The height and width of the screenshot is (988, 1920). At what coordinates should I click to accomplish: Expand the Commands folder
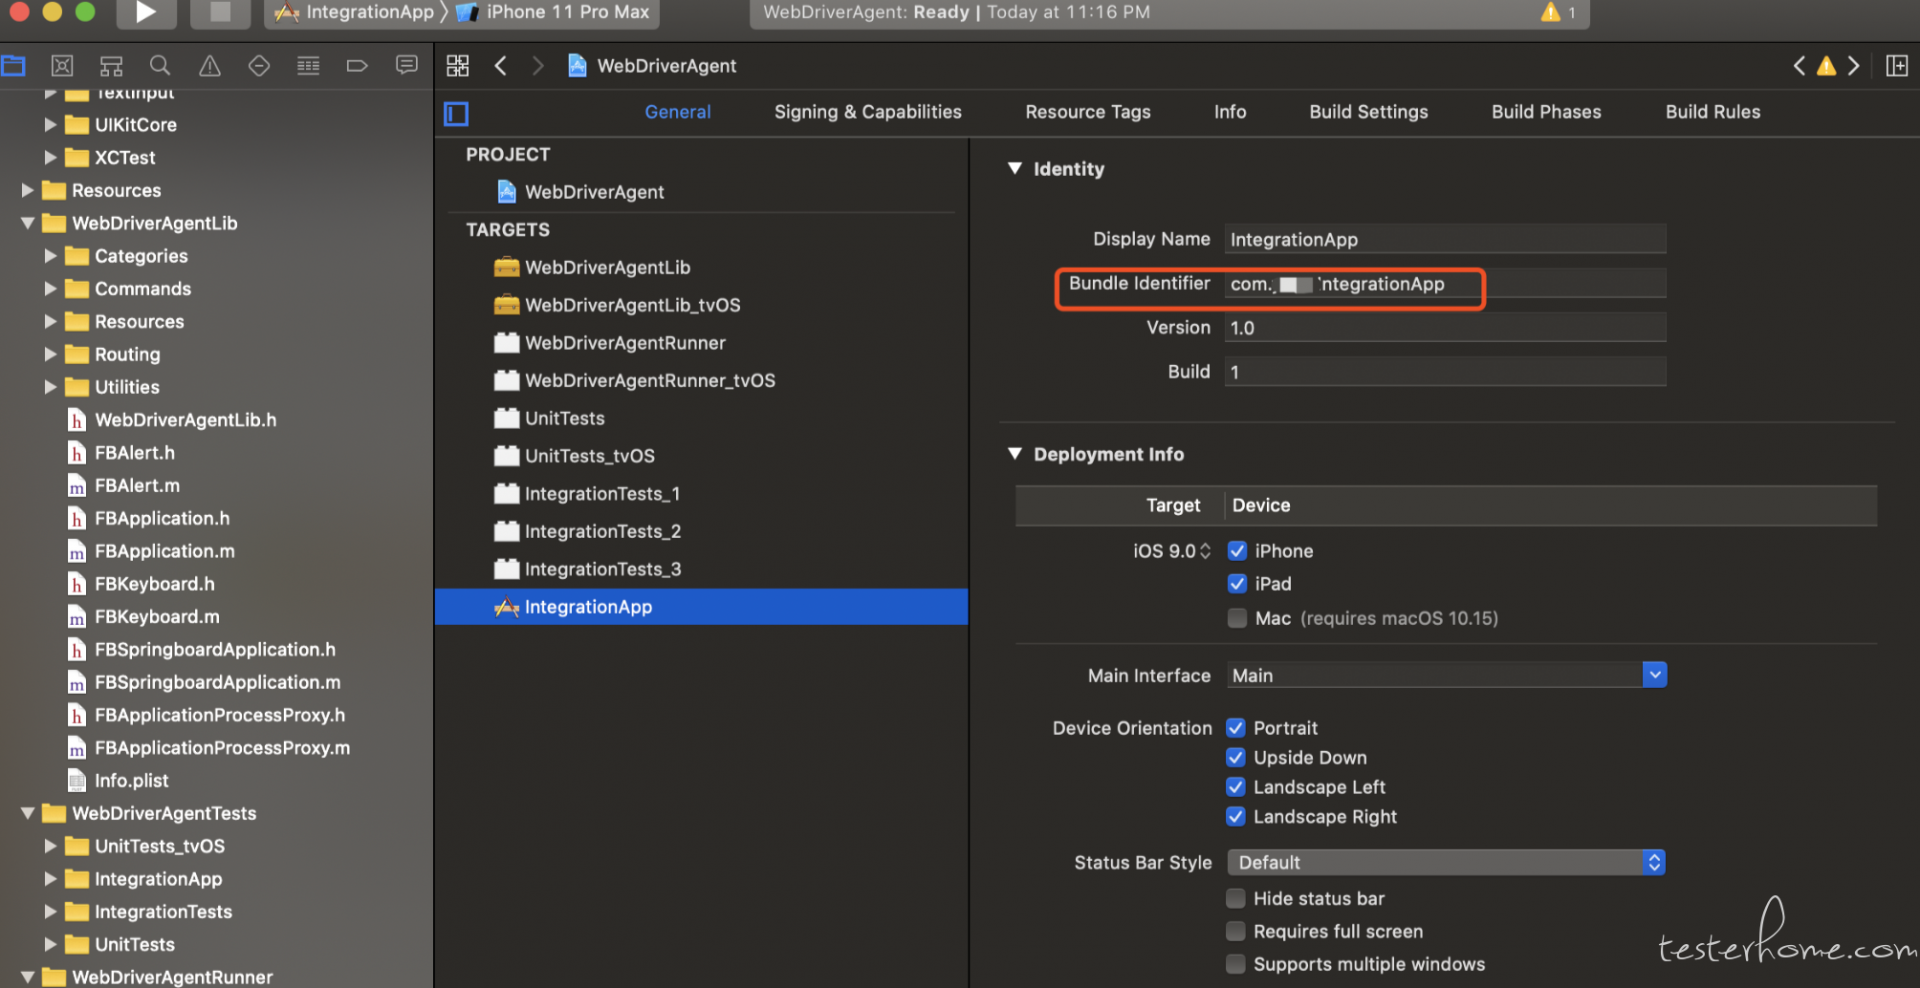click(x=50, y=289)
